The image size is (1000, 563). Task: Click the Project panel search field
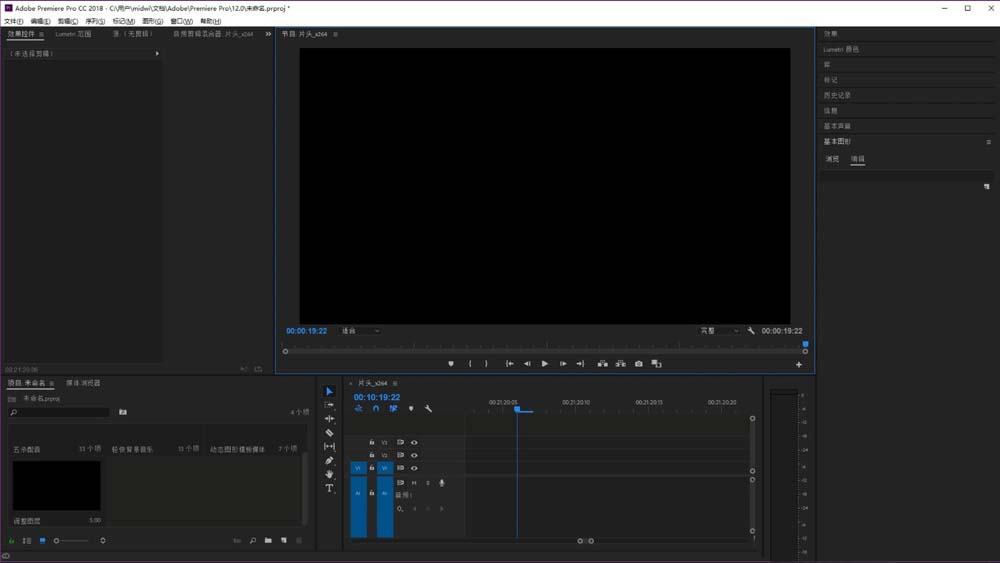tap(60, 412)
